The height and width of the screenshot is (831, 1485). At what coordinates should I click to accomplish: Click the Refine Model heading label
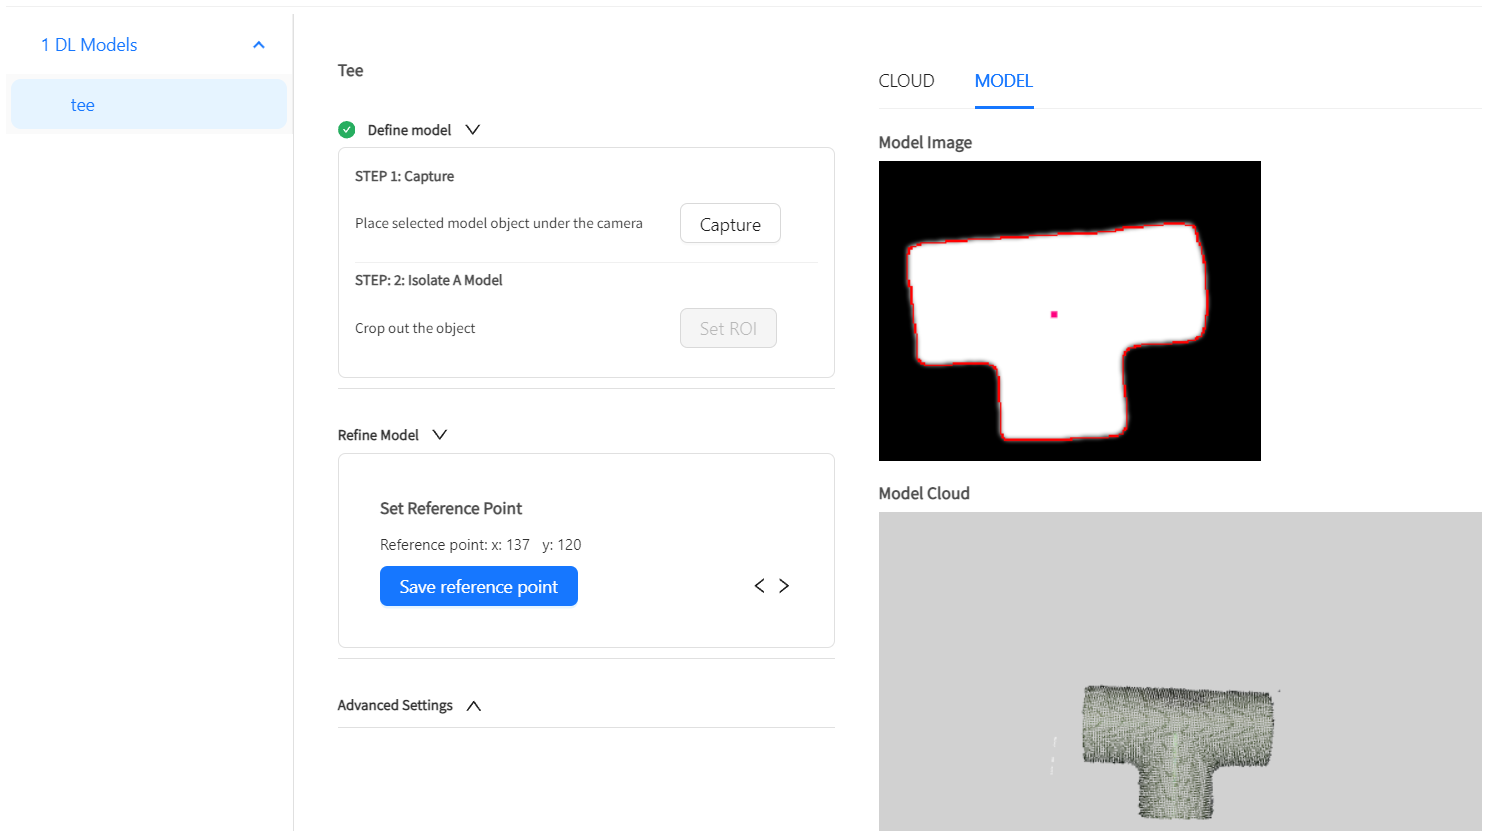[x=378, y=435]
